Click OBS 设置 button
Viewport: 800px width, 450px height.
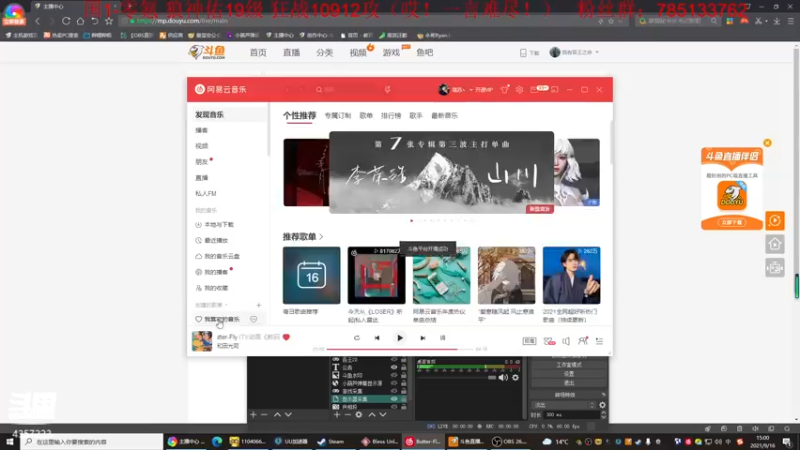pyautogui.click(x=569, y=373)
